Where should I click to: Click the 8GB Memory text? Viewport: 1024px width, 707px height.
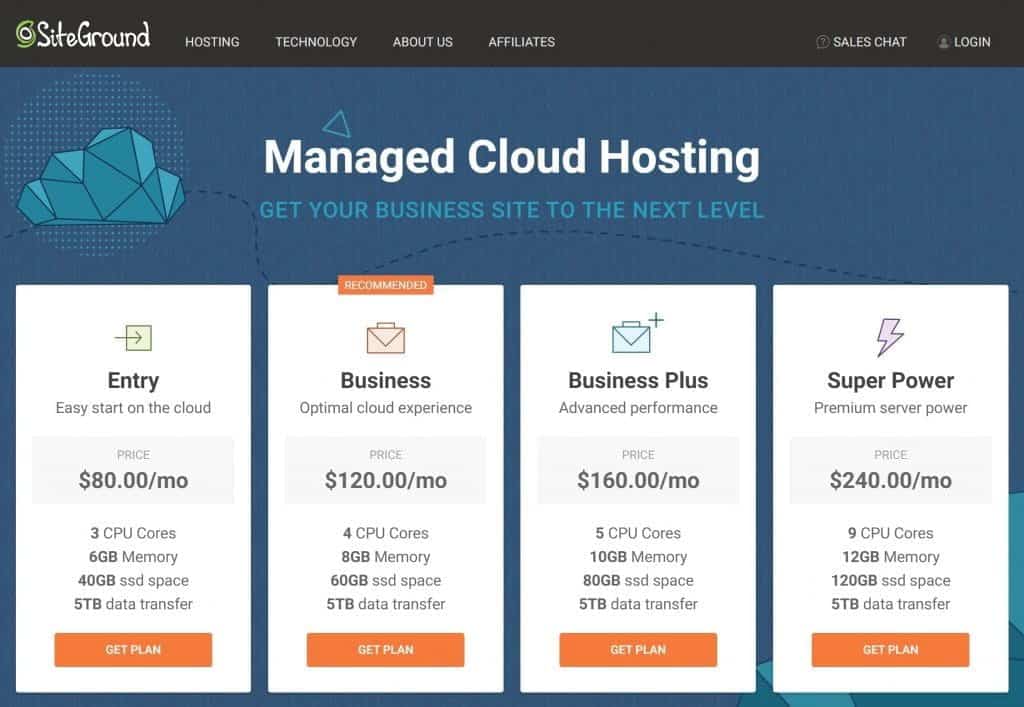tap(385, 557)
